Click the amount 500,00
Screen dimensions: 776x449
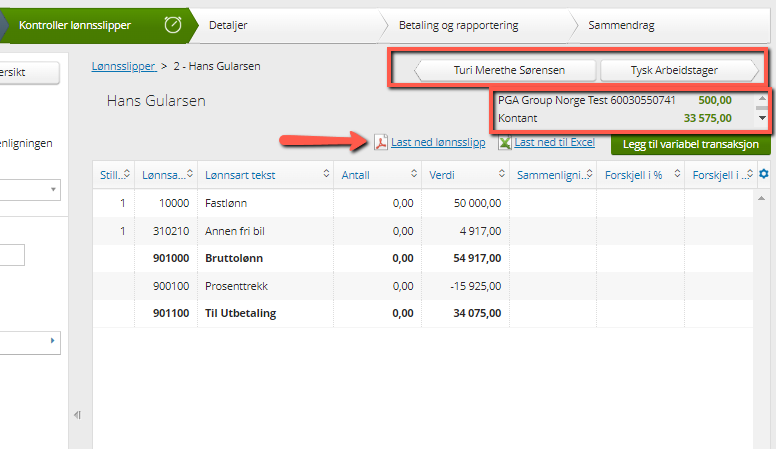(x=715, y=100)
